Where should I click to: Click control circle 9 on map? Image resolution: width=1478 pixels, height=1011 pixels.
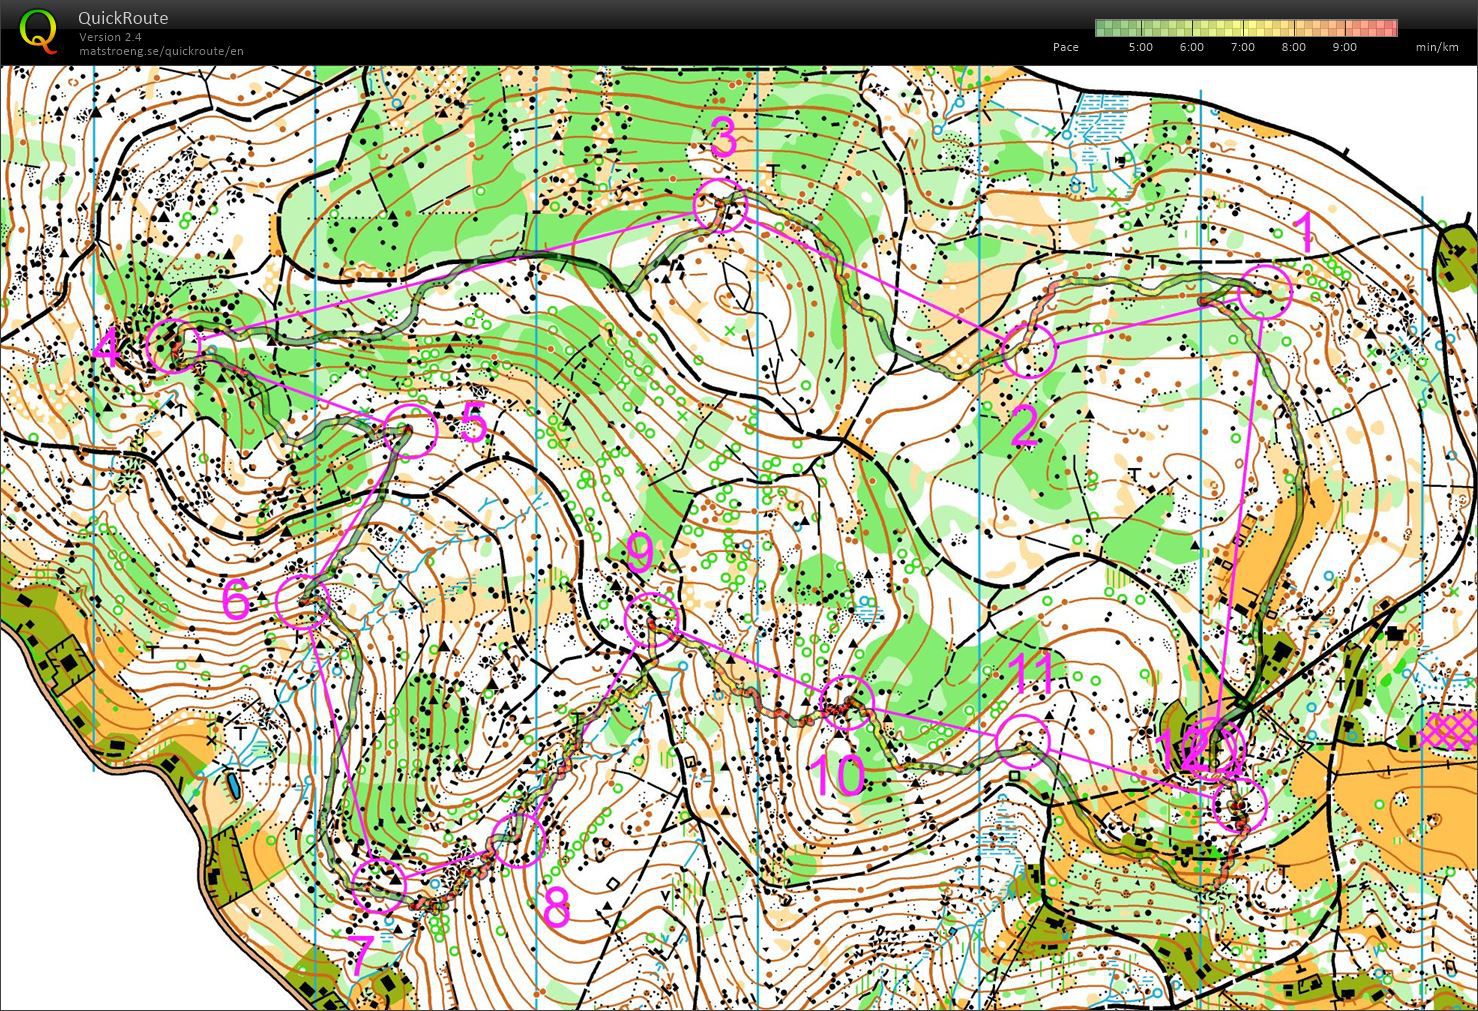pyautogui.click(x=652, y=620)
